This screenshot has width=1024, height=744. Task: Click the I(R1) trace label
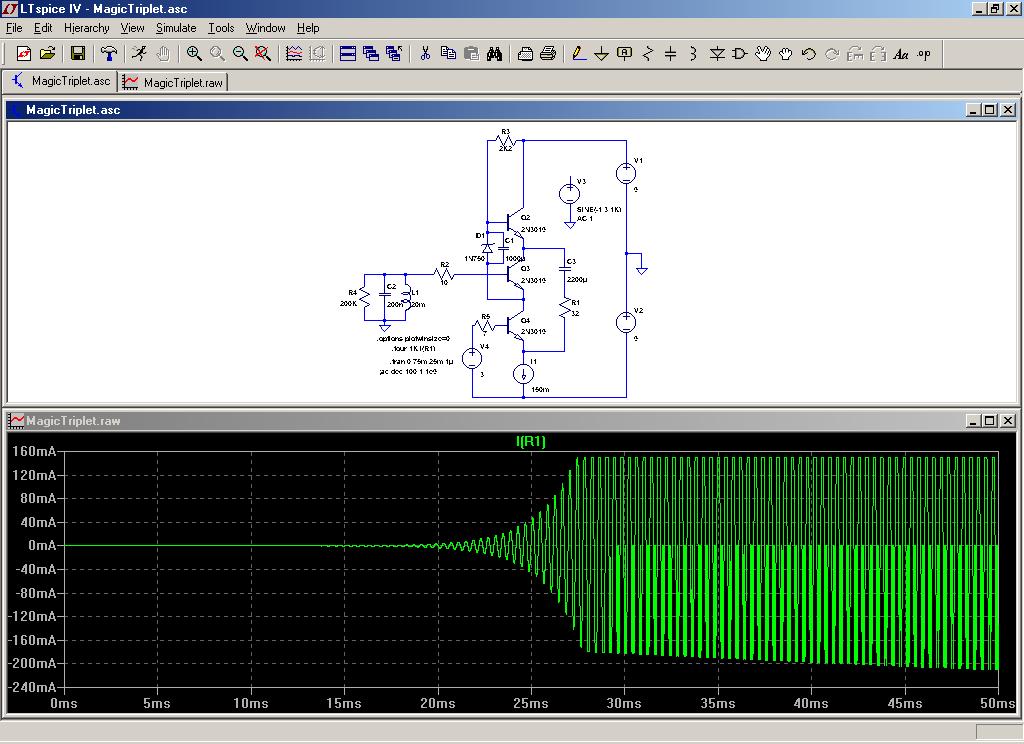pos(531,442)
